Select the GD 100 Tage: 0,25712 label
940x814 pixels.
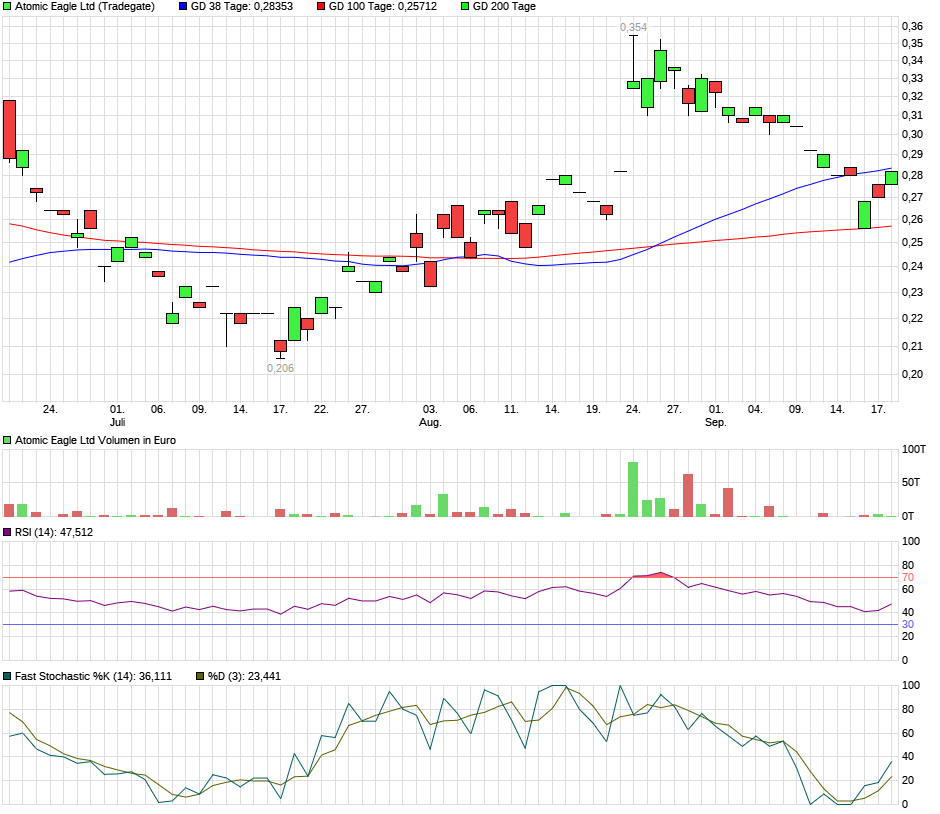(383, 7)
